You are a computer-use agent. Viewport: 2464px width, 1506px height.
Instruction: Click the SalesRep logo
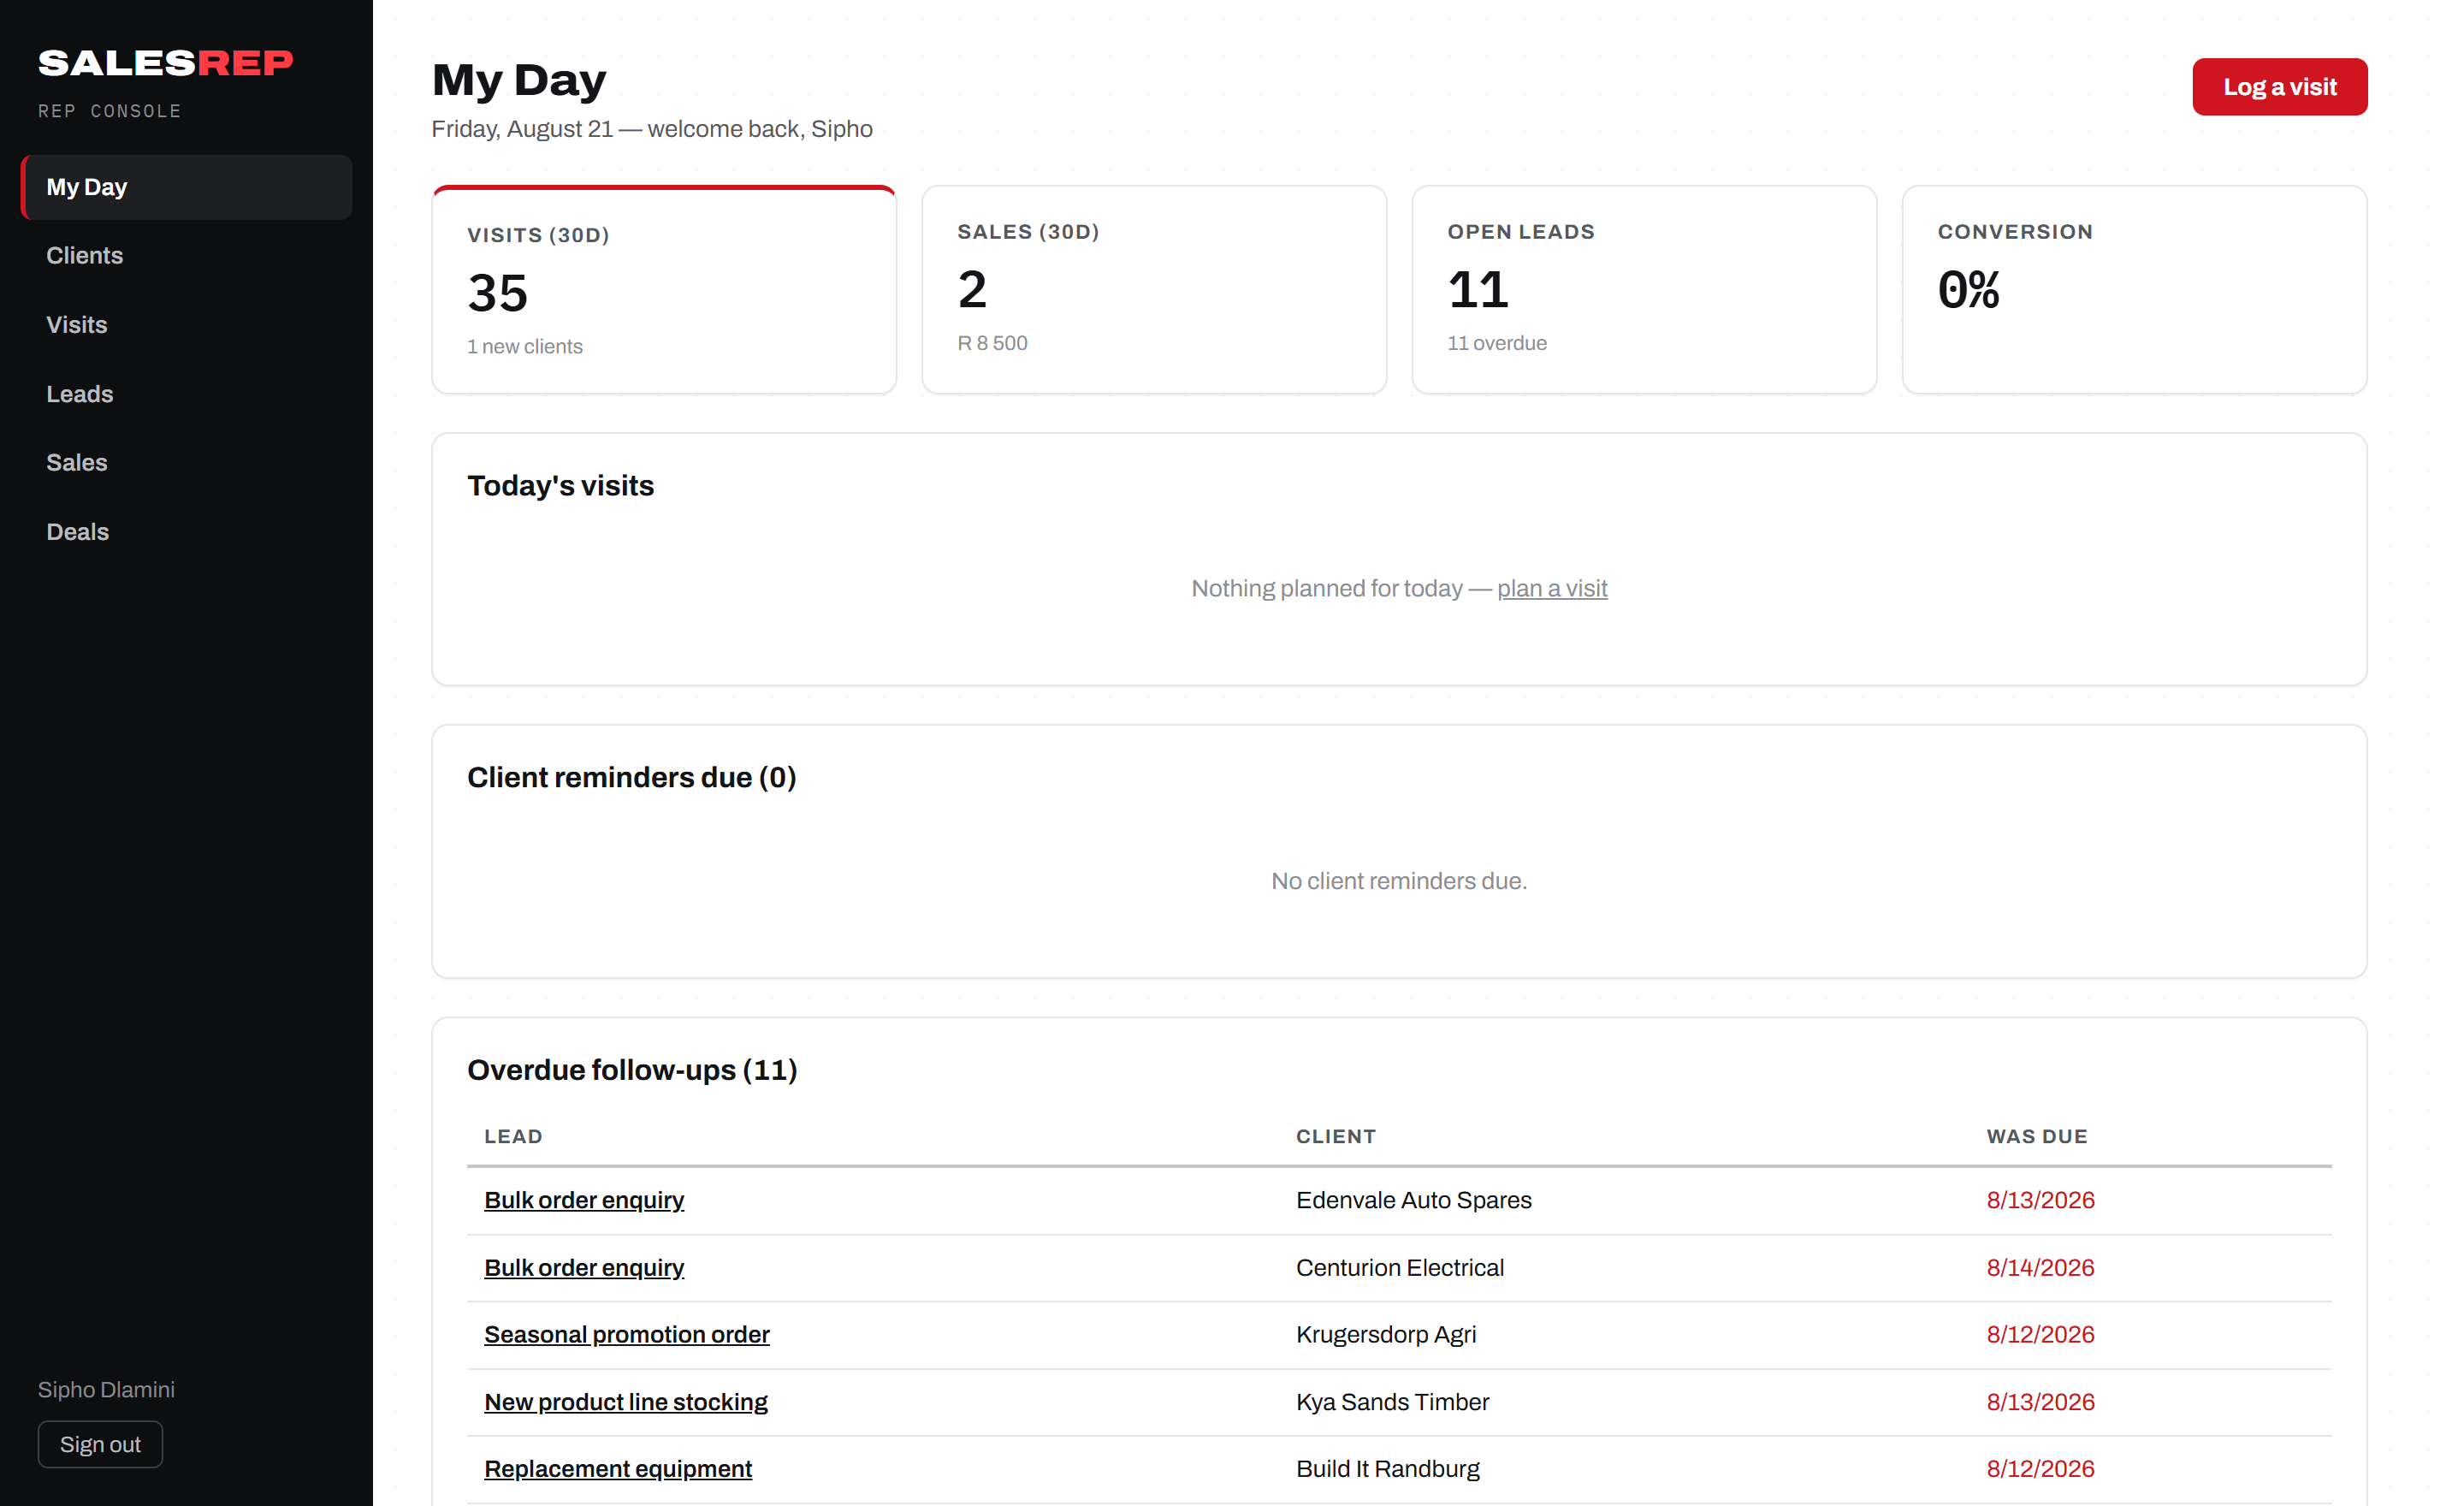click(x=166, y=63)
